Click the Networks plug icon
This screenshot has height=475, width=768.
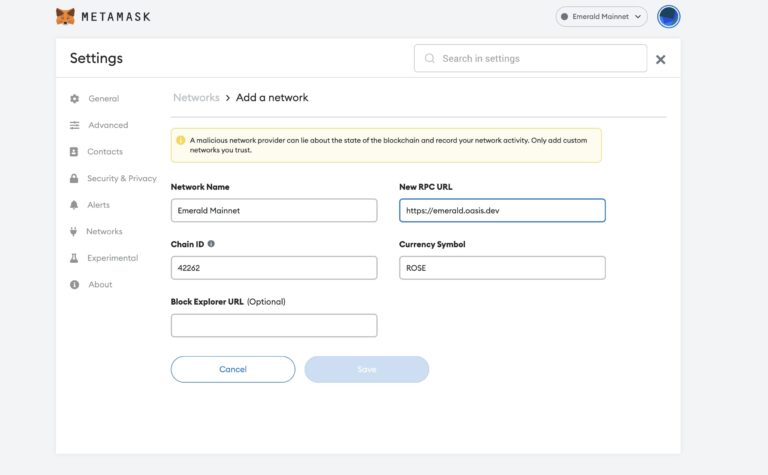pyautogui.click(x=74, y=231)
